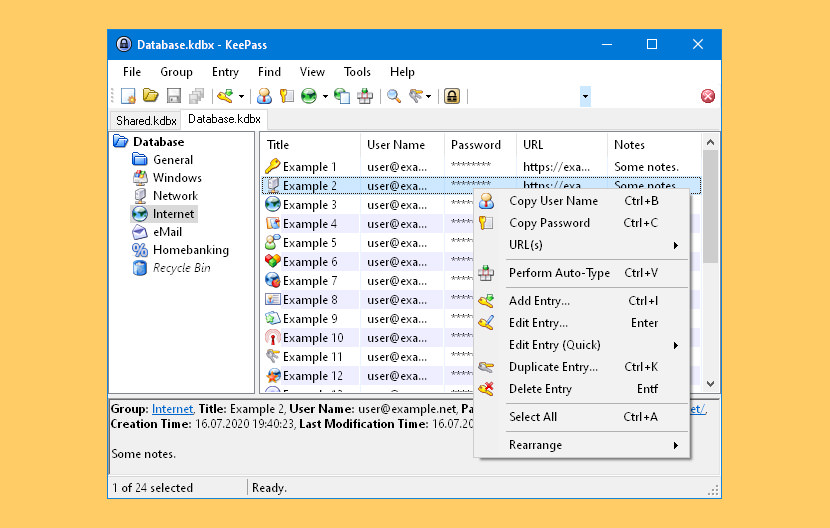Open the View menu
The image size is (830, 528).
pyautogui.click(x=312, y=71)
